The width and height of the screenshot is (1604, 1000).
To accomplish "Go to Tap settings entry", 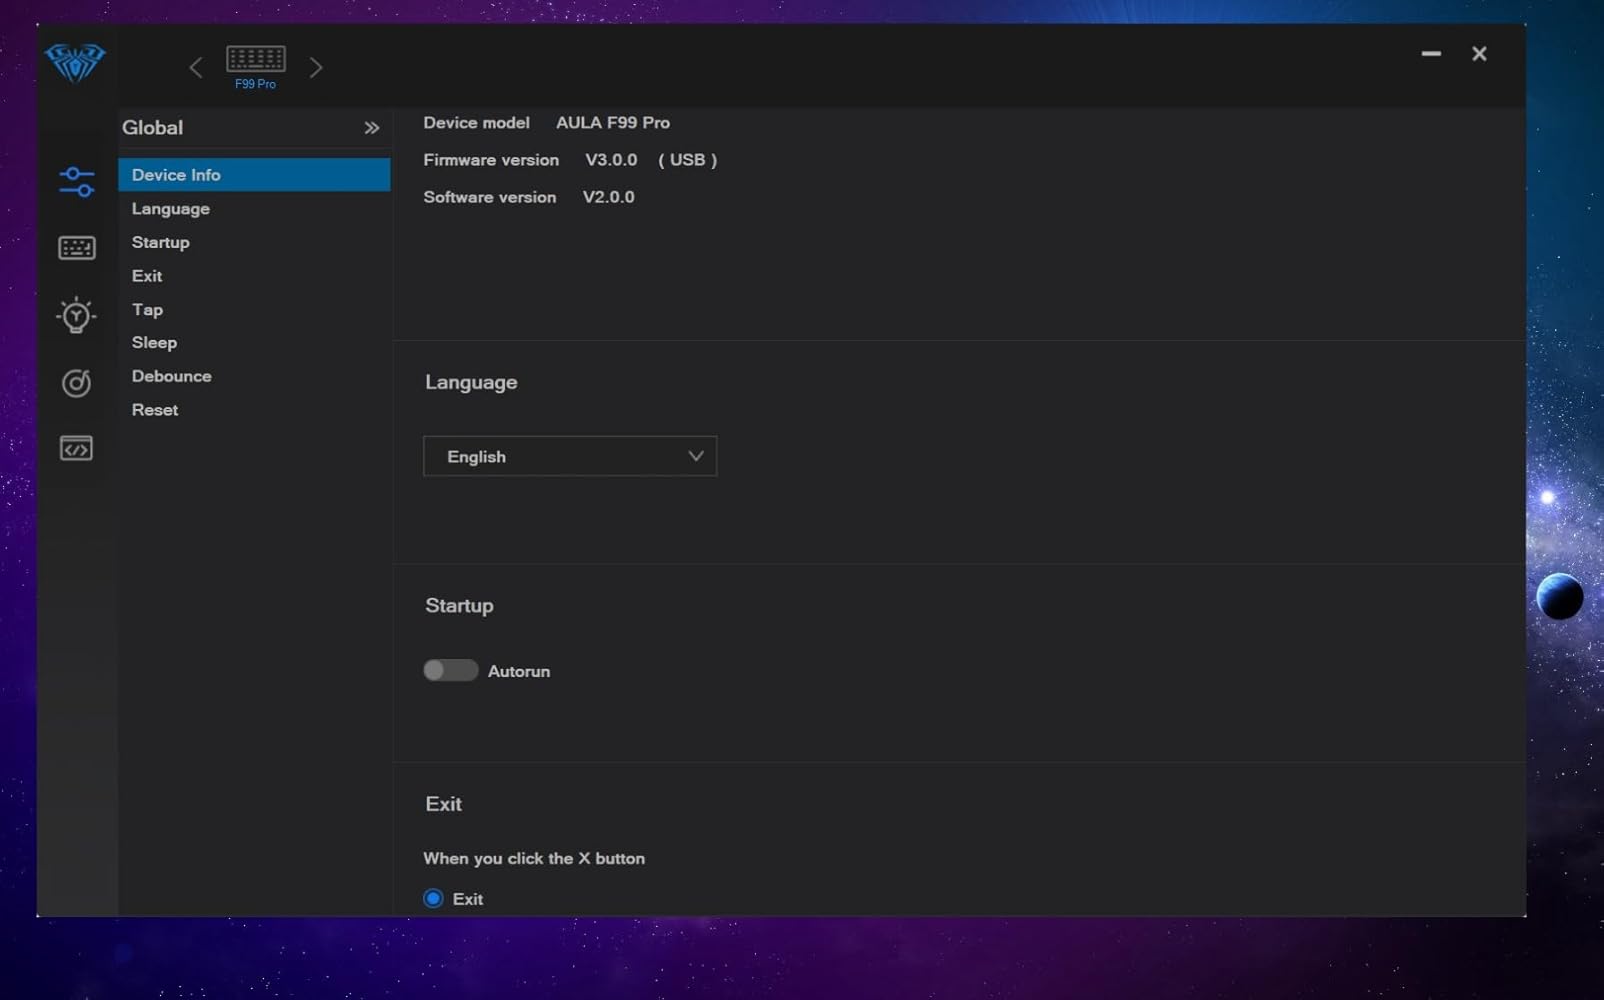I will [147, 310].
